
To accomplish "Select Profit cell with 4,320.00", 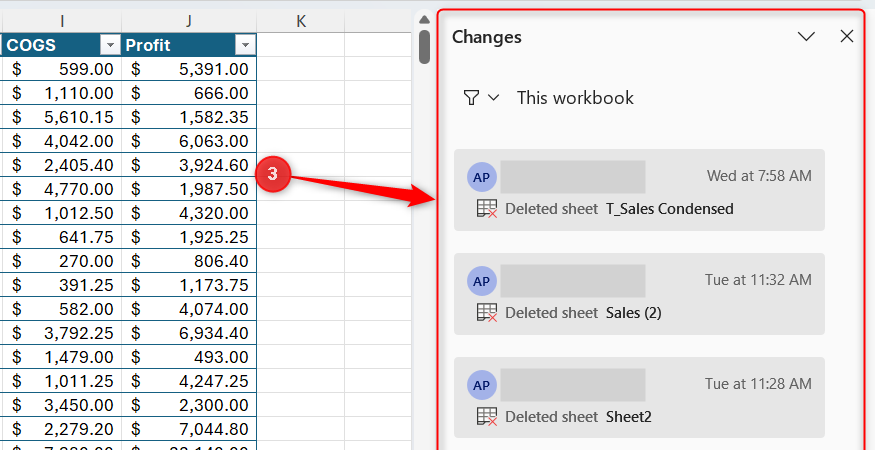I will click(x=189, y=213).
